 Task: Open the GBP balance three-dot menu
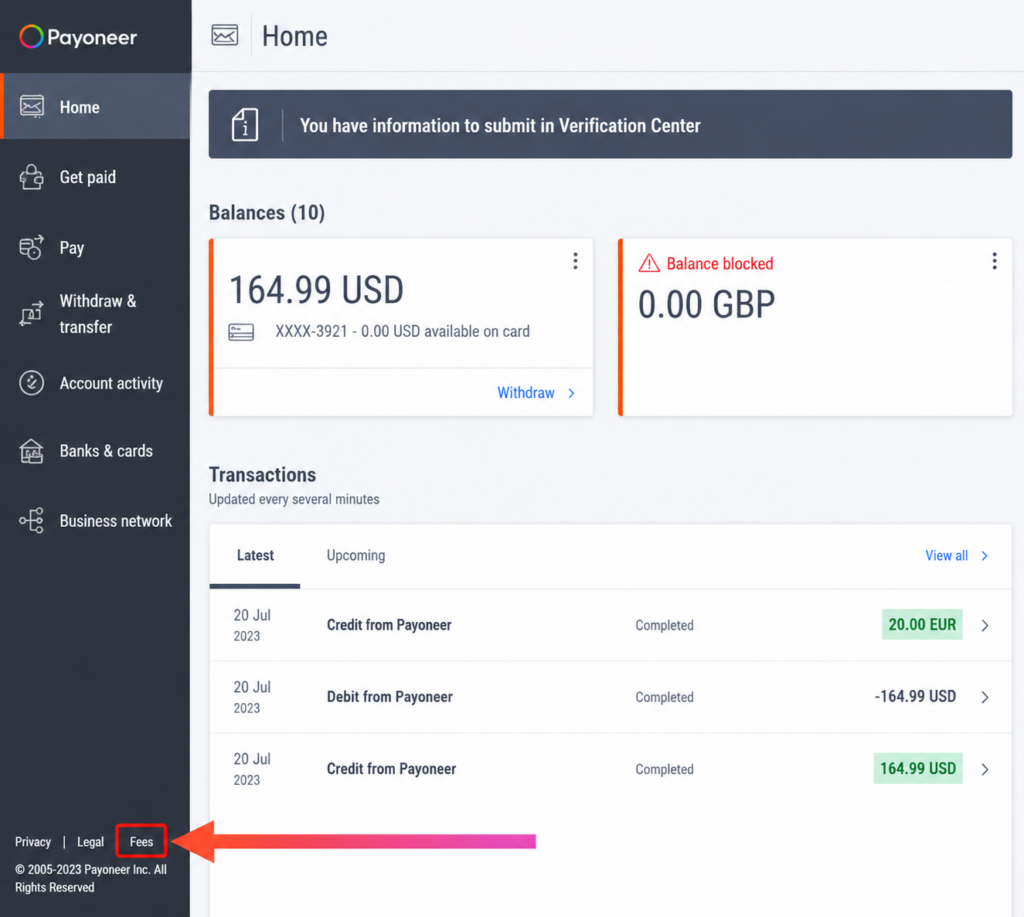click(x=995, y=261)
